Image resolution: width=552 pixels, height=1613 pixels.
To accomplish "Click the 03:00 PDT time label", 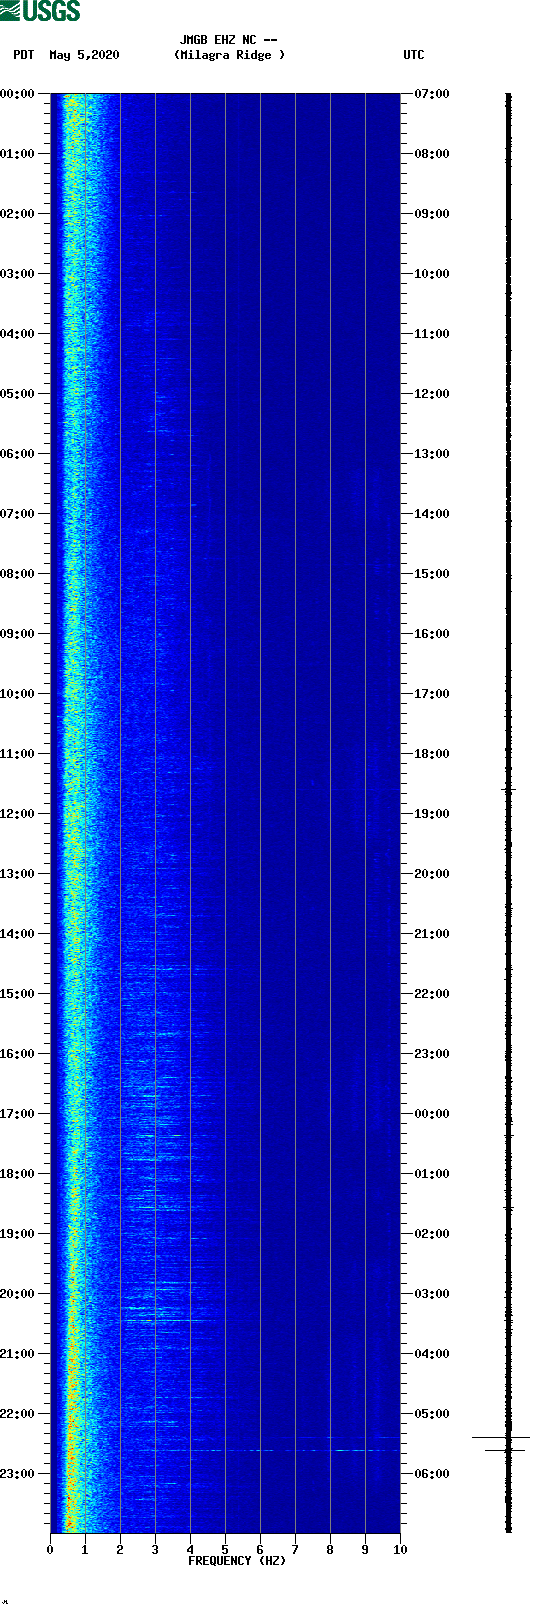I will 18,274.
